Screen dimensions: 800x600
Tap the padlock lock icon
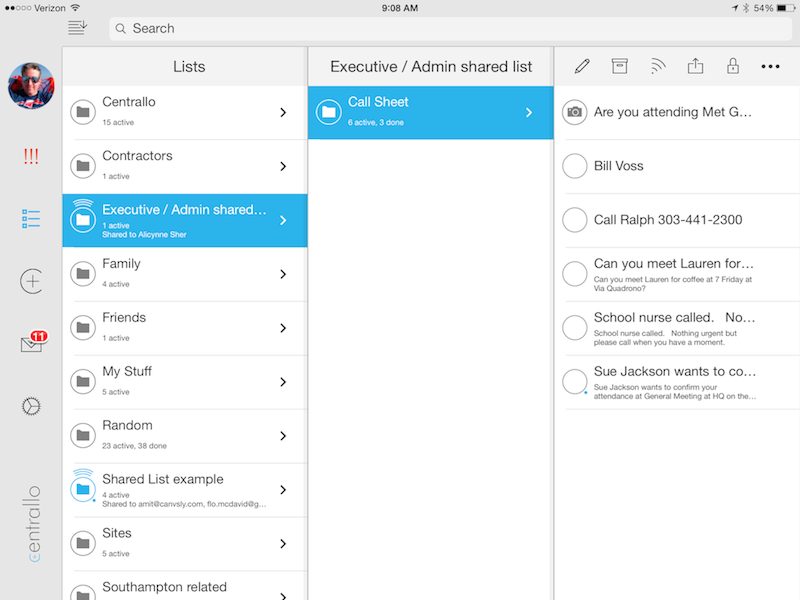pos(732,67)
